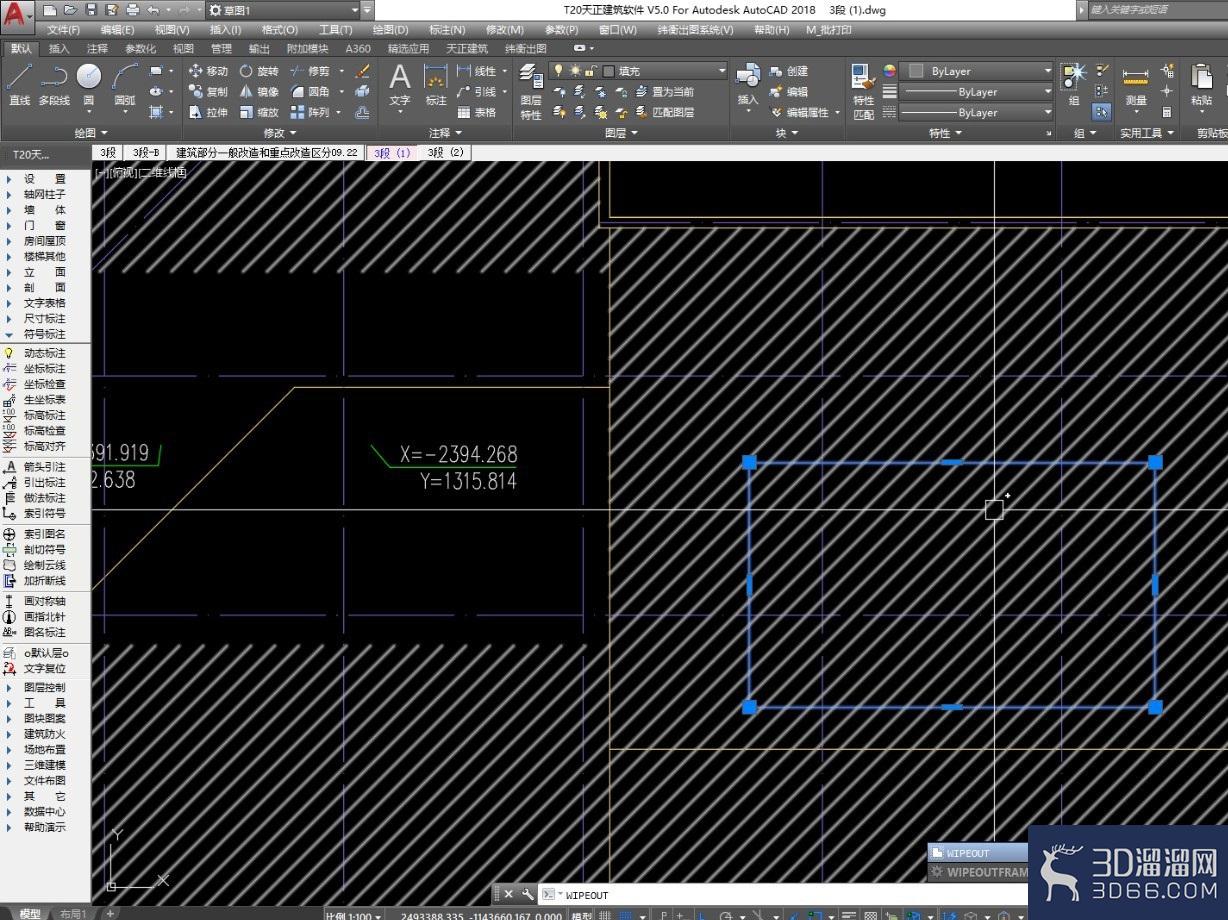Viewport: 1228px width, 920px height.
Task: Click 置为当前 (Make Current) layer button
Action: pyautogui.click(x=666, y=92)
